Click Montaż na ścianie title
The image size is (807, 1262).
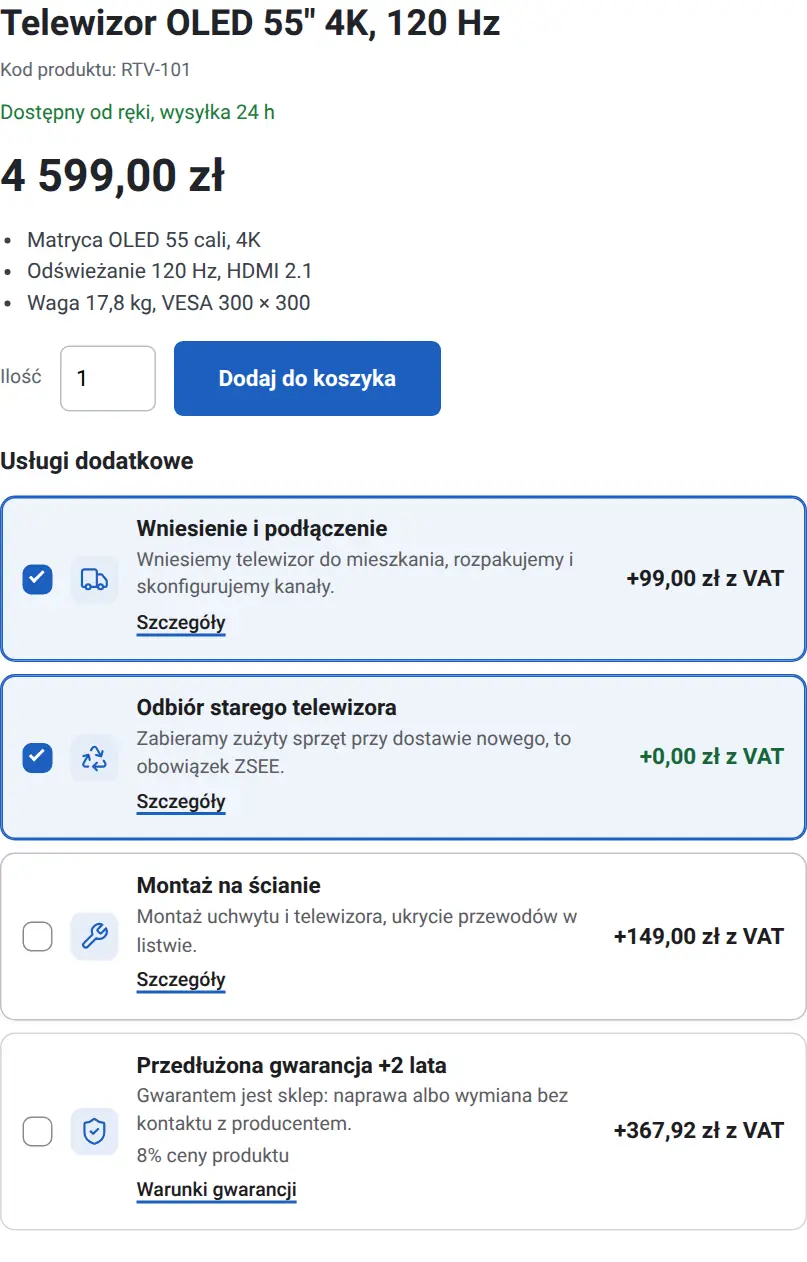[x=229, y=885]
